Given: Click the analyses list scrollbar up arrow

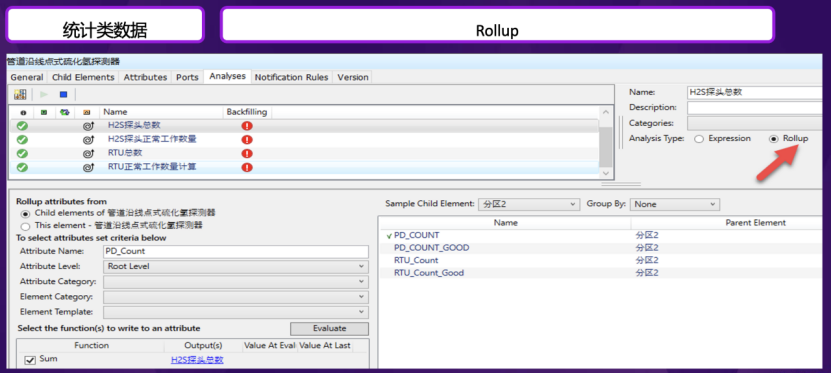Looking at the screenshot, I should click(x=606, y=112).
